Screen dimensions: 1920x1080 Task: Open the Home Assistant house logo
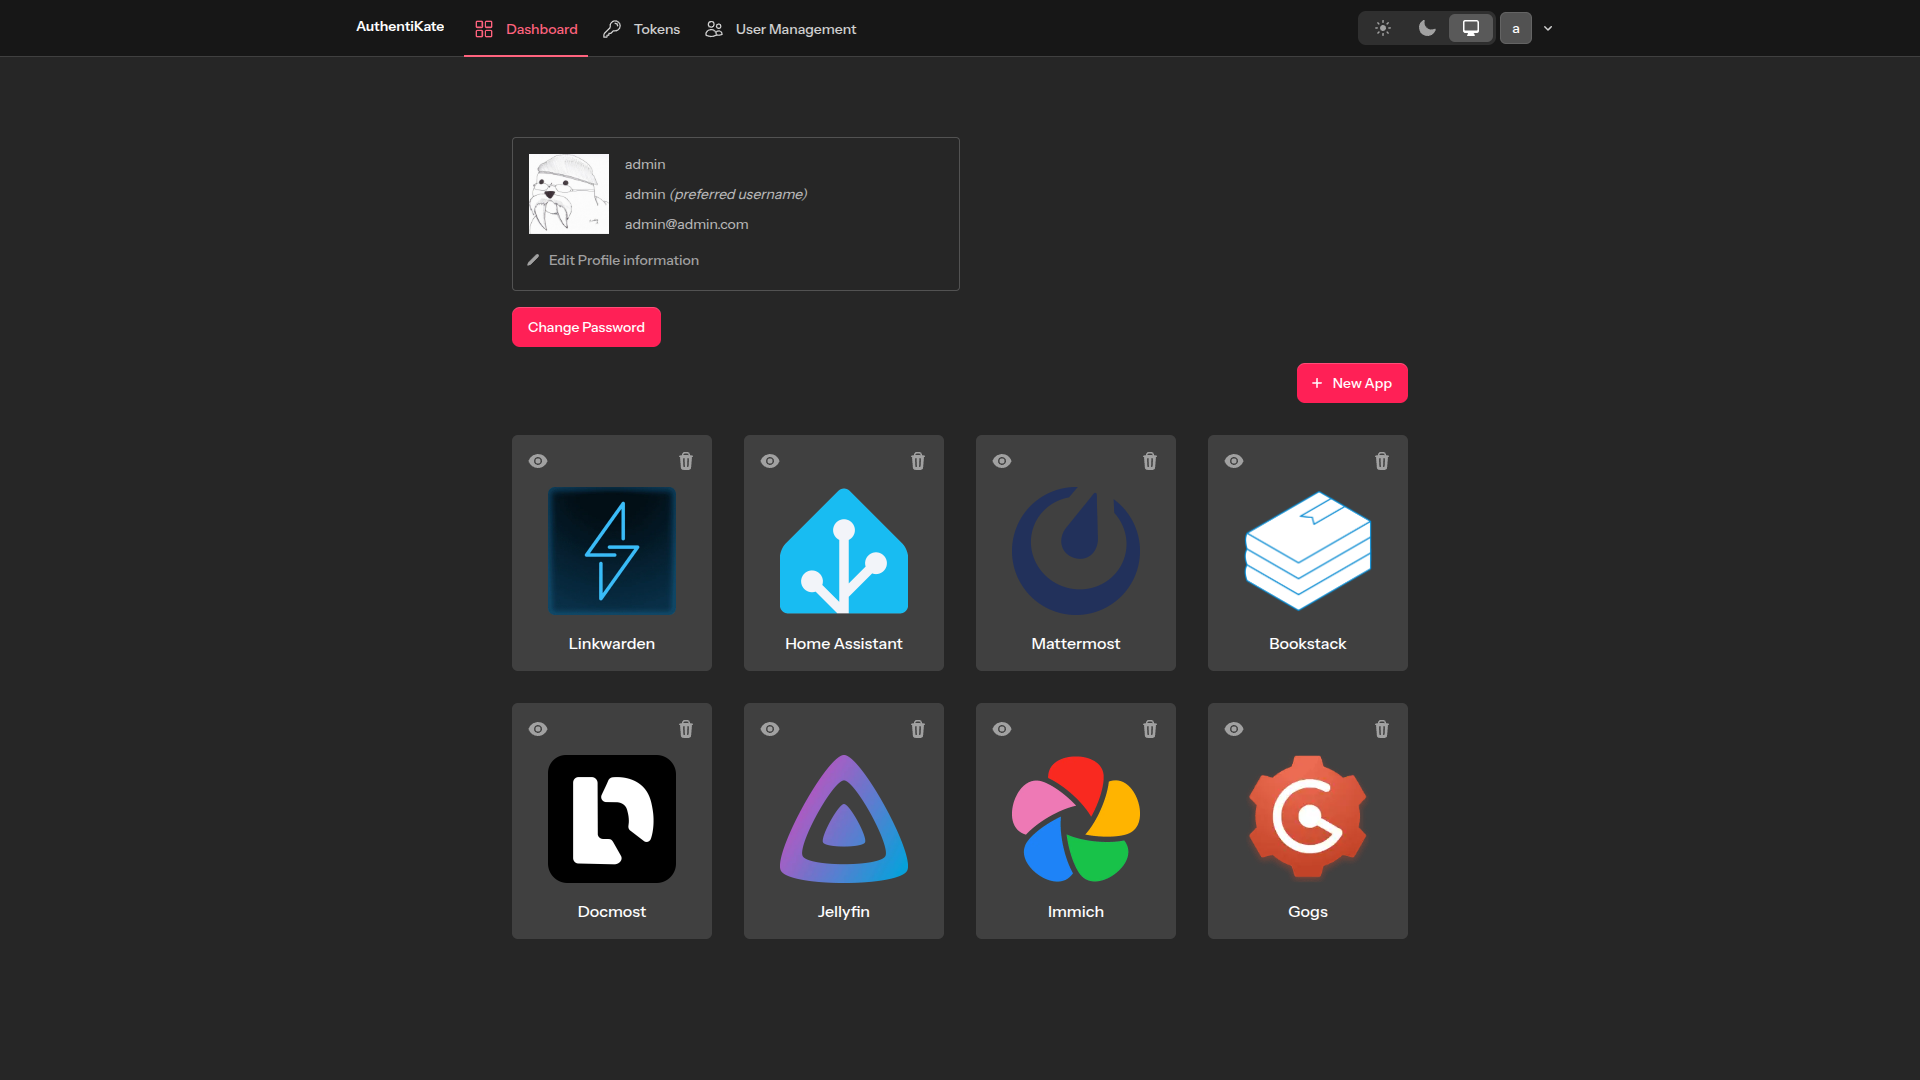[844, 551]
